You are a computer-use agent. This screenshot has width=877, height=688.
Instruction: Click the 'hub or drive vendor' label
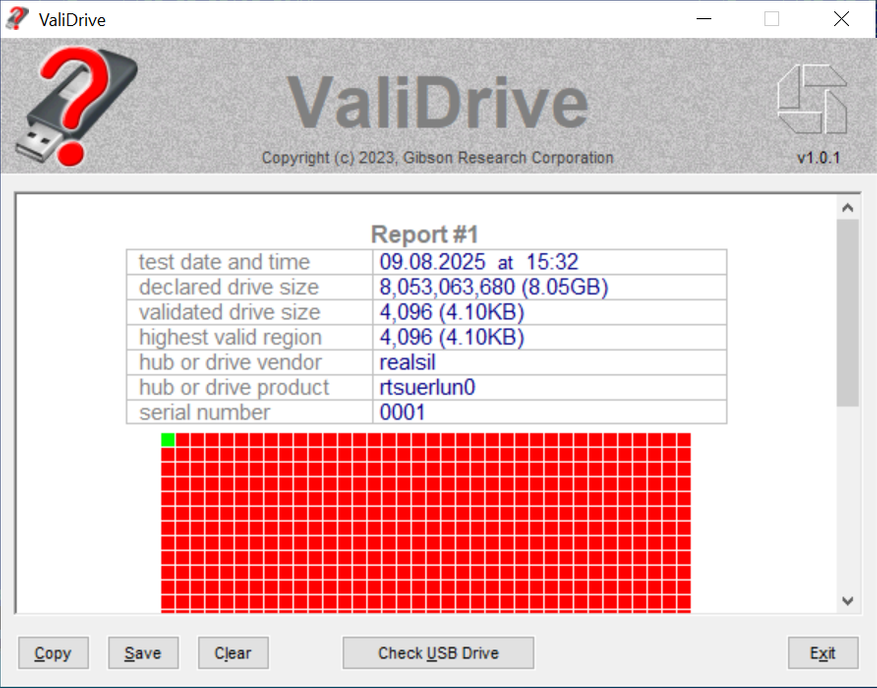230,362
